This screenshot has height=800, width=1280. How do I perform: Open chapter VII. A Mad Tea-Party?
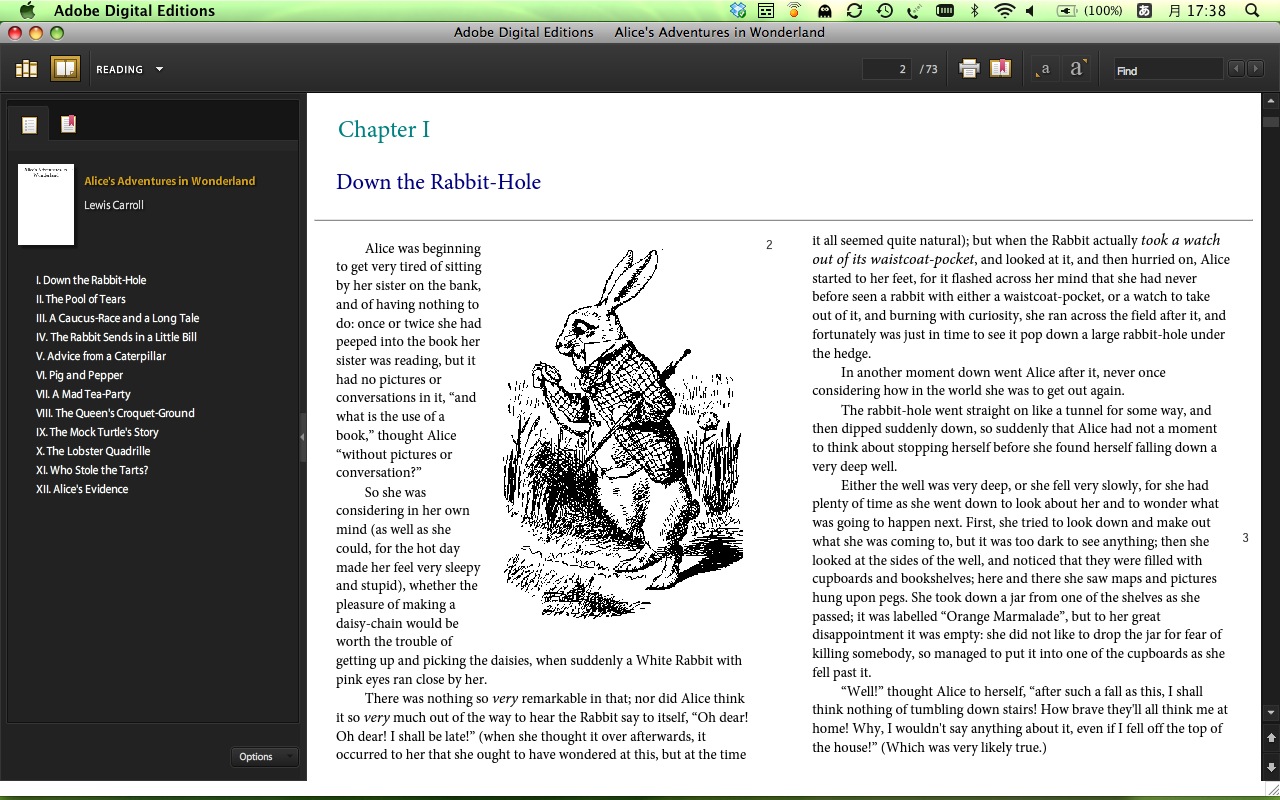tap(83, 394)
